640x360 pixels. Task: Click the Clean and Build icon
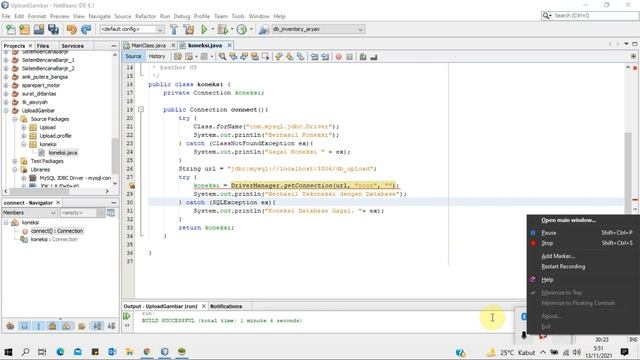tap(189, 29)
